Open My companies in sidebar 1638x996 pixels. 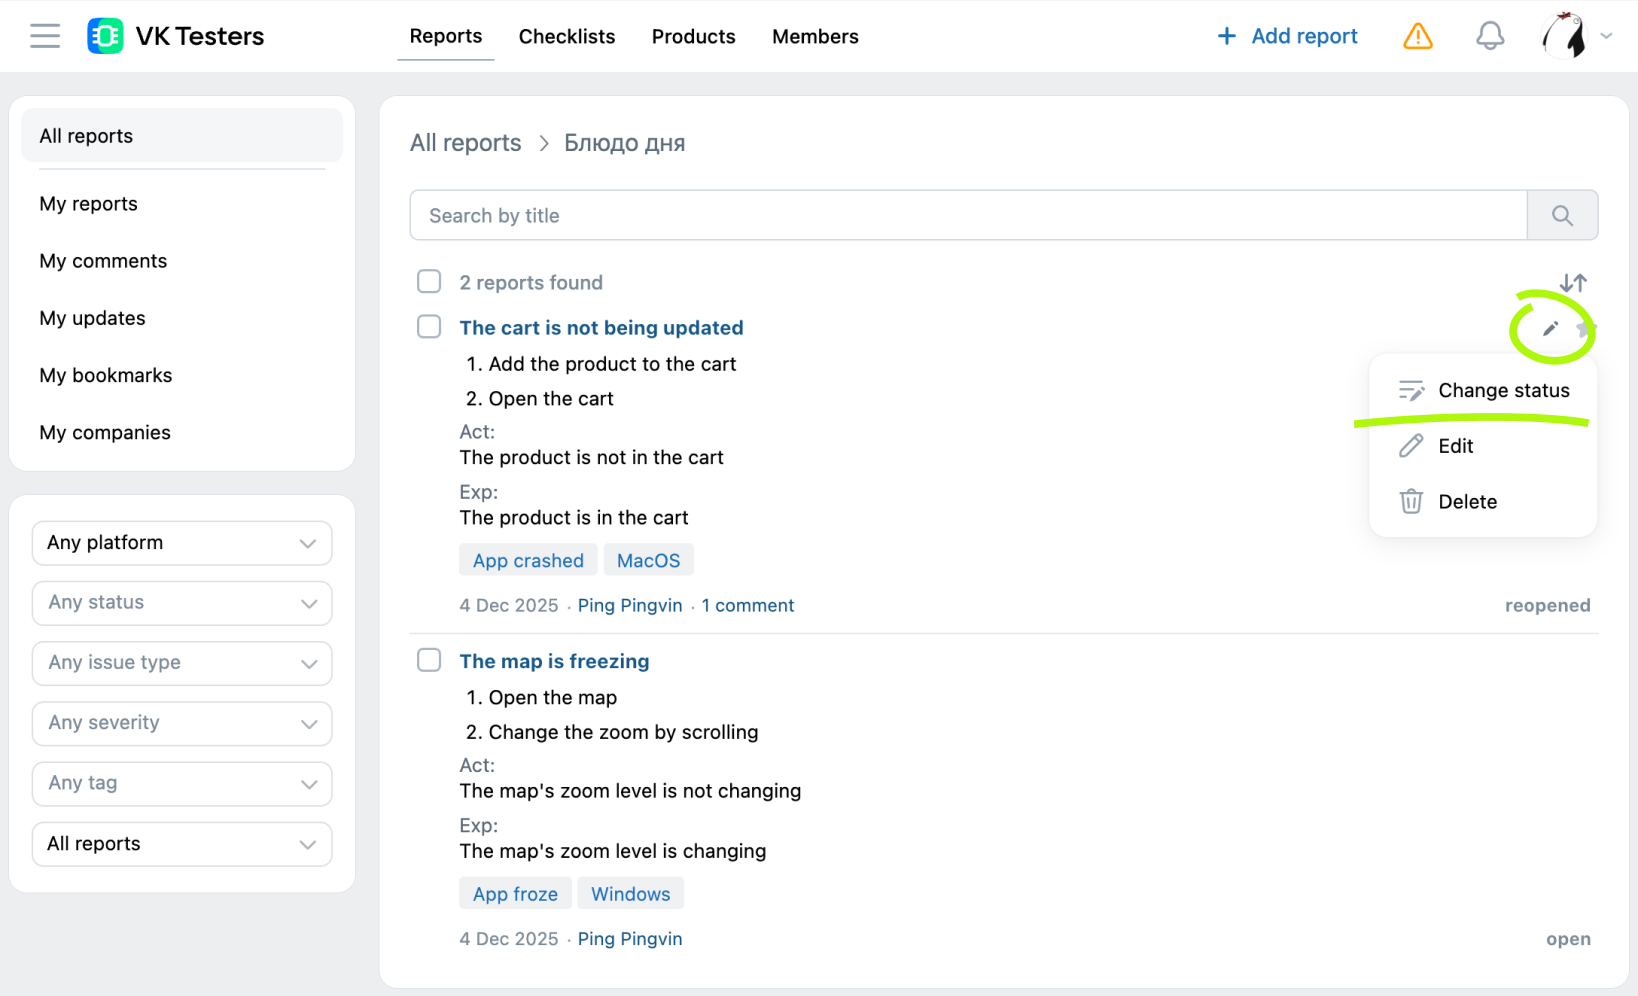pos(105,432)
